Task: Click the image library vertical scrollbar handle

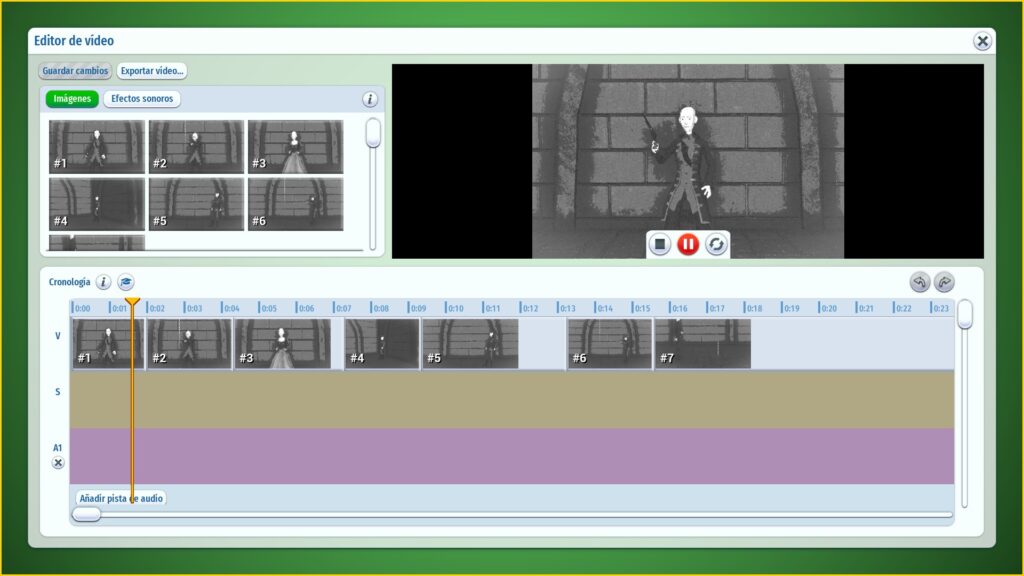Action: [373, 133]
